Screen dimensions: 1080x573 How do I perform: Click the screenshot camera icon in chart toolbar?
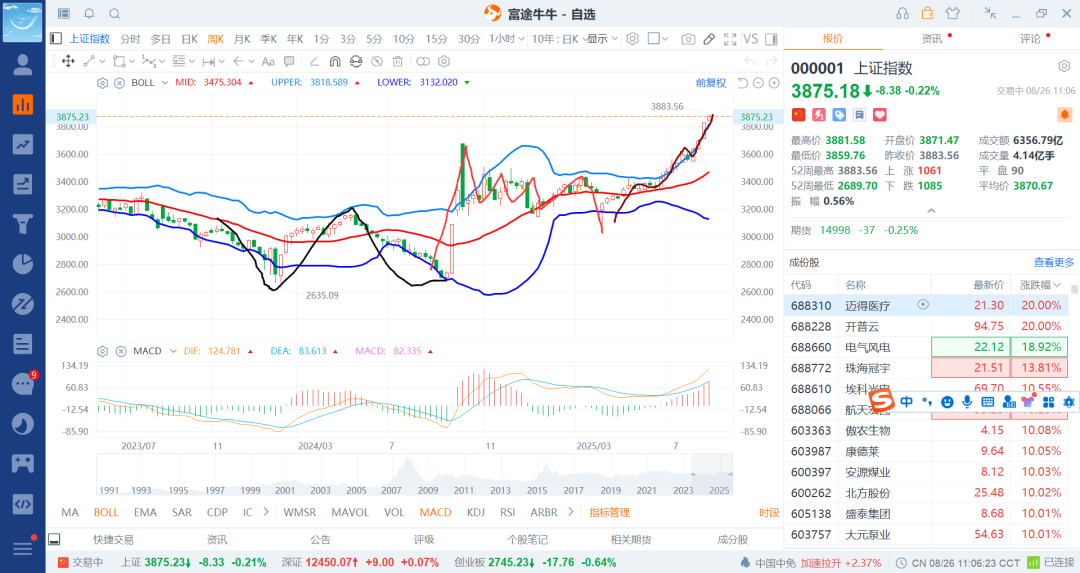tap(688, 39)
